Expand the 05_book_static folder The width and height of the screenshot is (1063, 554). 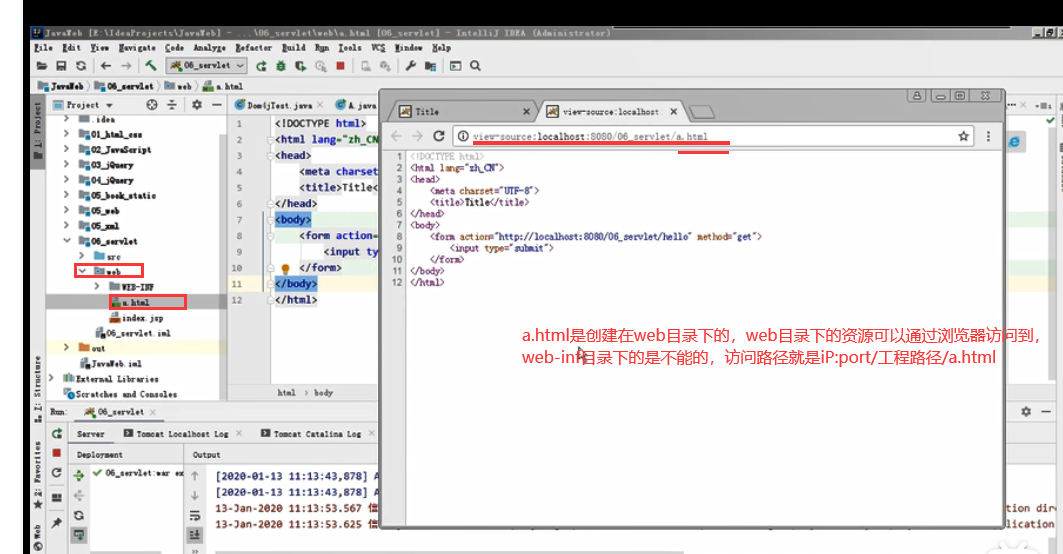pyautogui.click(x=66, y=195)
